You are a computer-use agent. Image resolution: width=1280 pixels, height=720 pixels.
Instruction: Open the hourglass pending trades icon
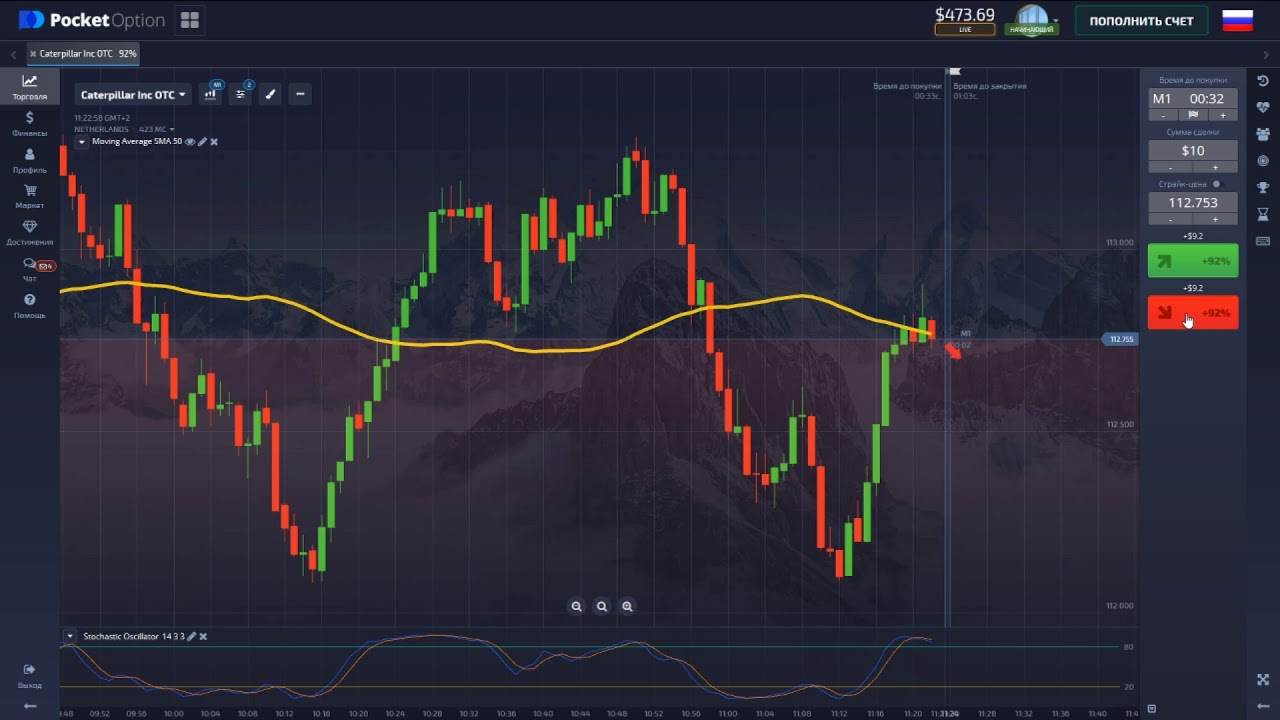[1263, 214]
